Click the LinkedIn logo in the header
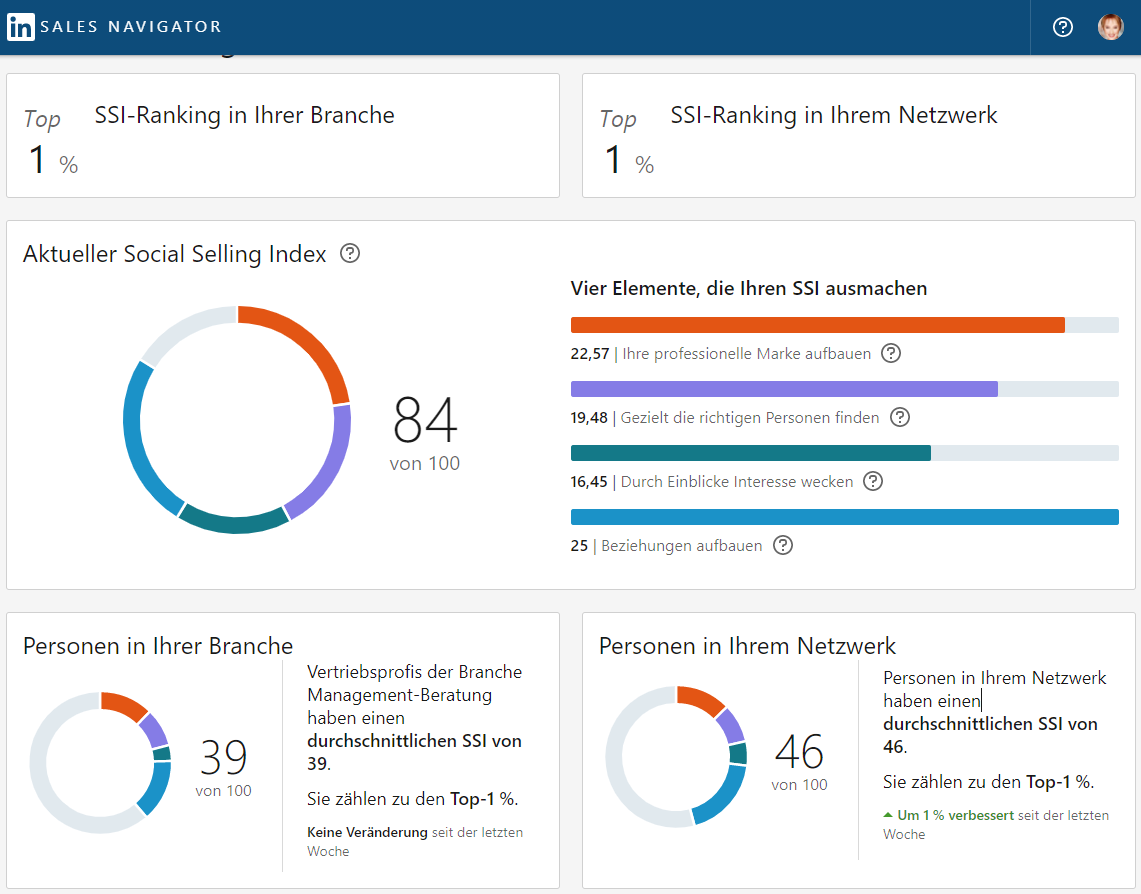 [x=20, y=27]
